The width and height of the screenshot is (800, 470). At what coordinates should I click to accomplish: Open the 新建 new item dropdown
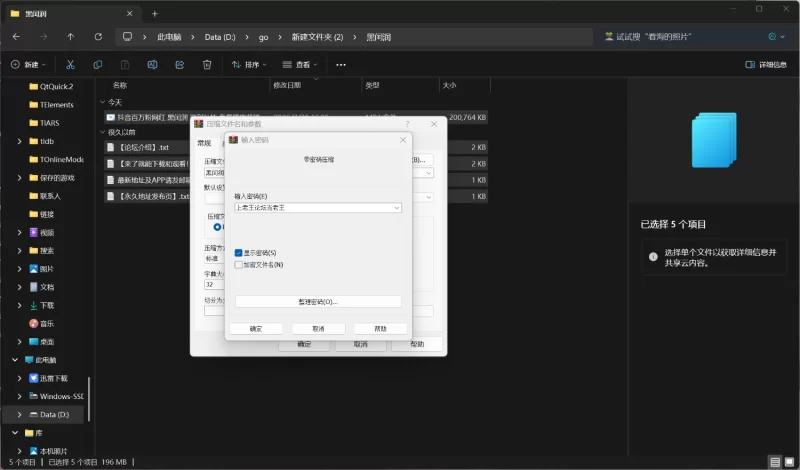pos(29,65)
